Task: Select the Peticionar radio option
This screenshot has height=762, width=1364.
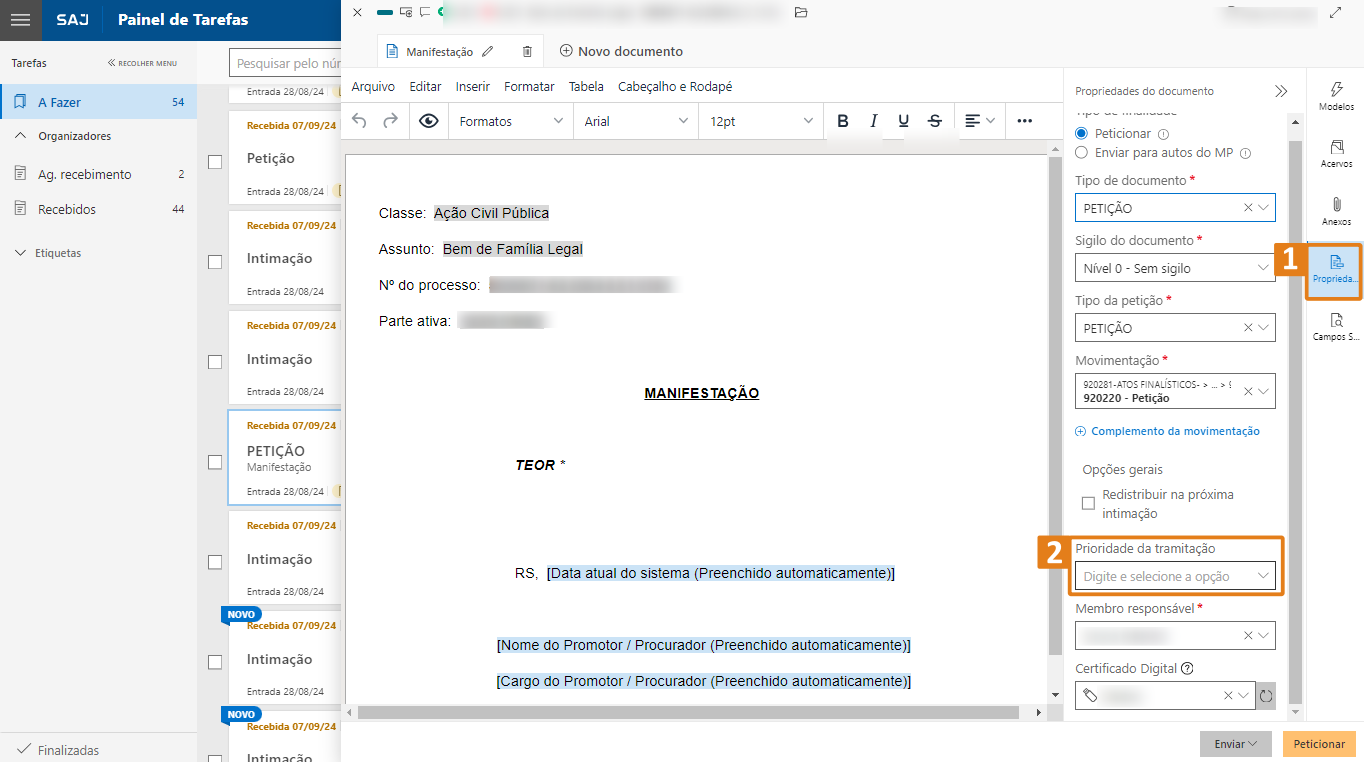Action: [1081, 133]
